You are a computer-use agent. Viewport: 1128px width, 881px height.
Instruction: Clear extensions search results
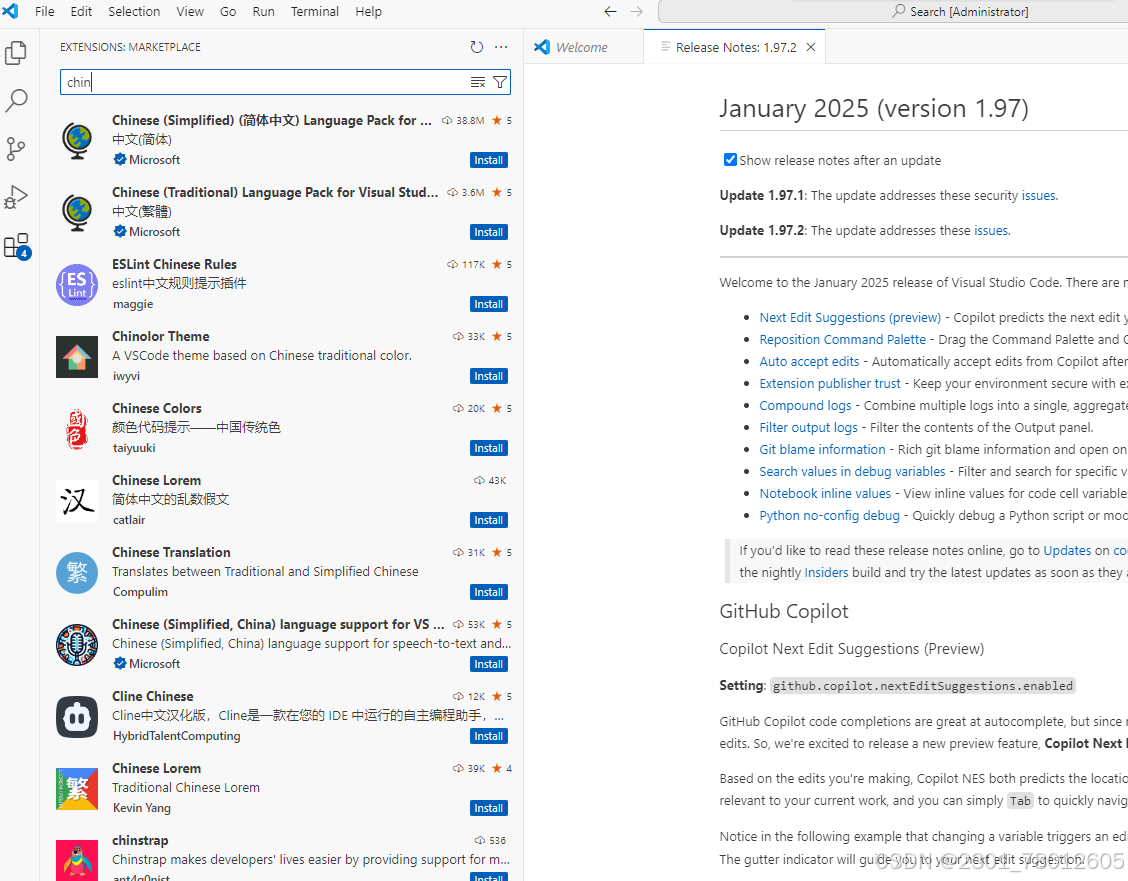478,82
